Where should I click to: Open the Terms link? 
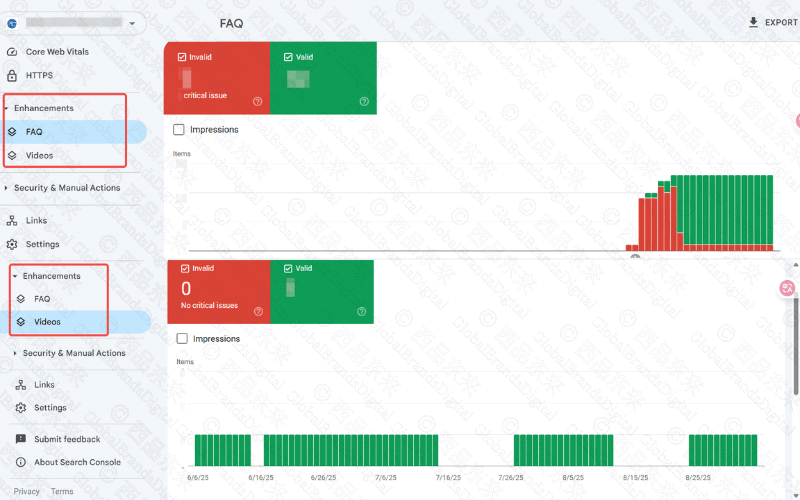[62, 491]
